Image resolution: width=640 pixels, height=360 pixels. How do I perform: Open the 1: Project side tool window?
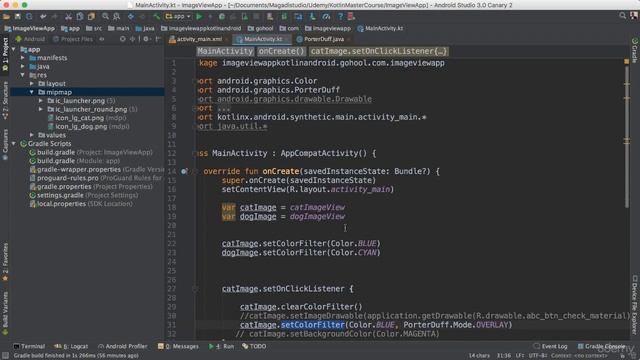[x=5, y=55]
